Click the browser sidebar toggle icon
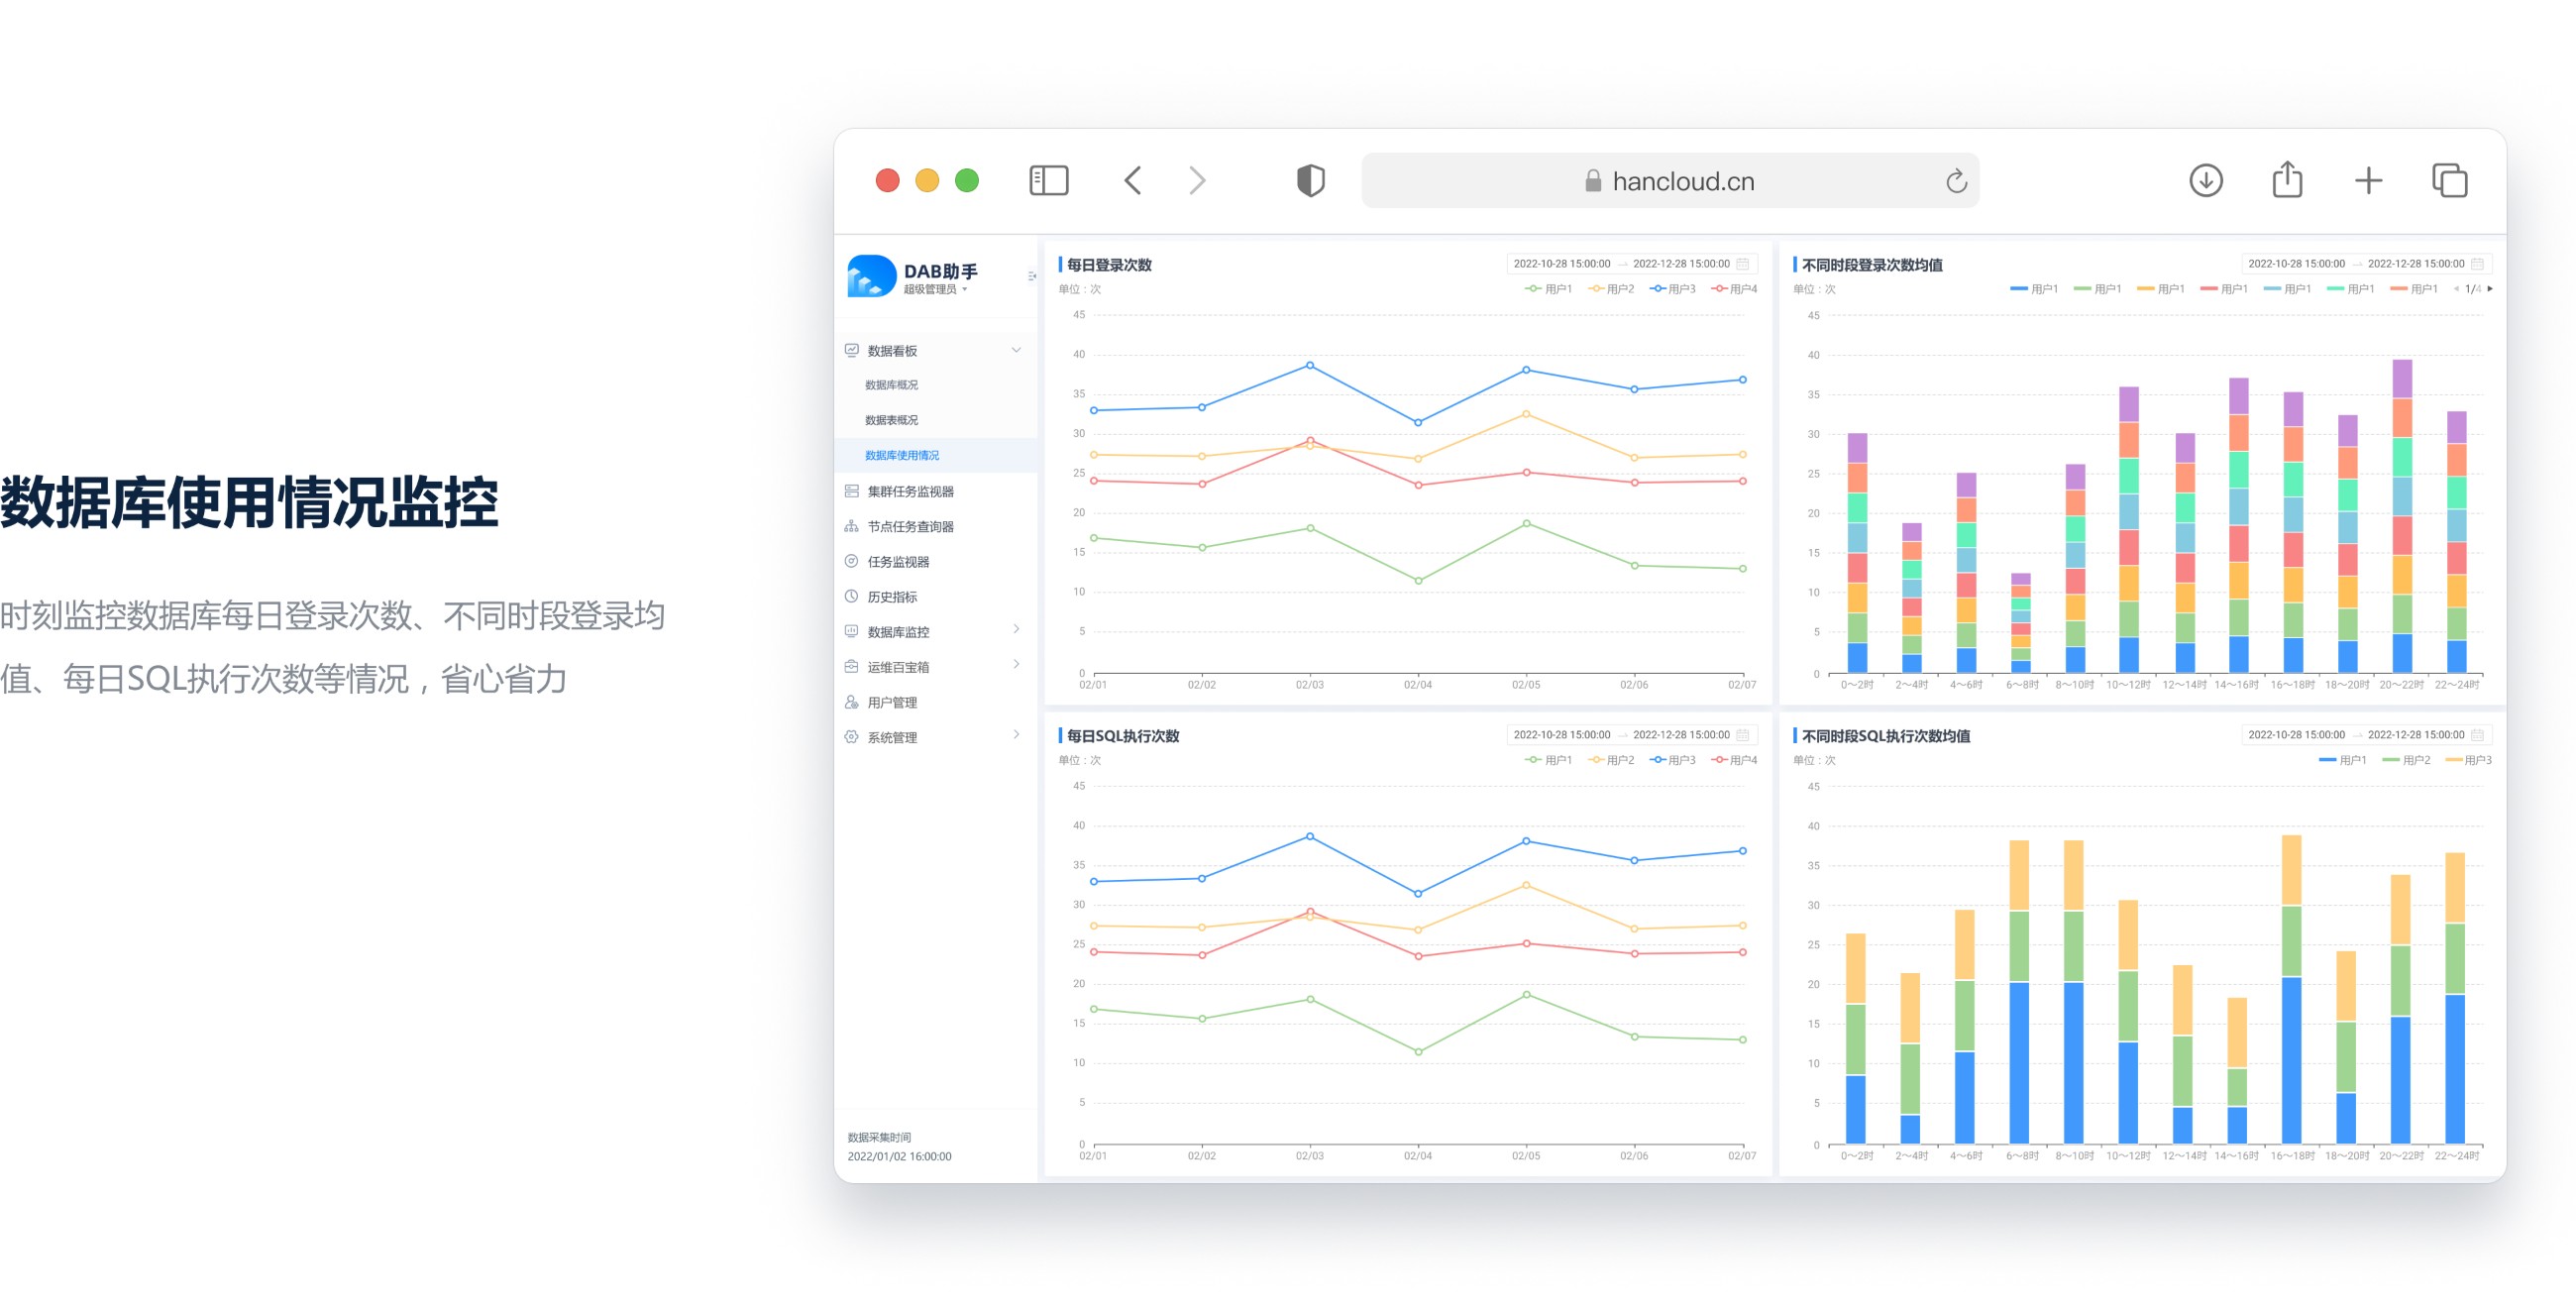 click(x=1049, y=181)
